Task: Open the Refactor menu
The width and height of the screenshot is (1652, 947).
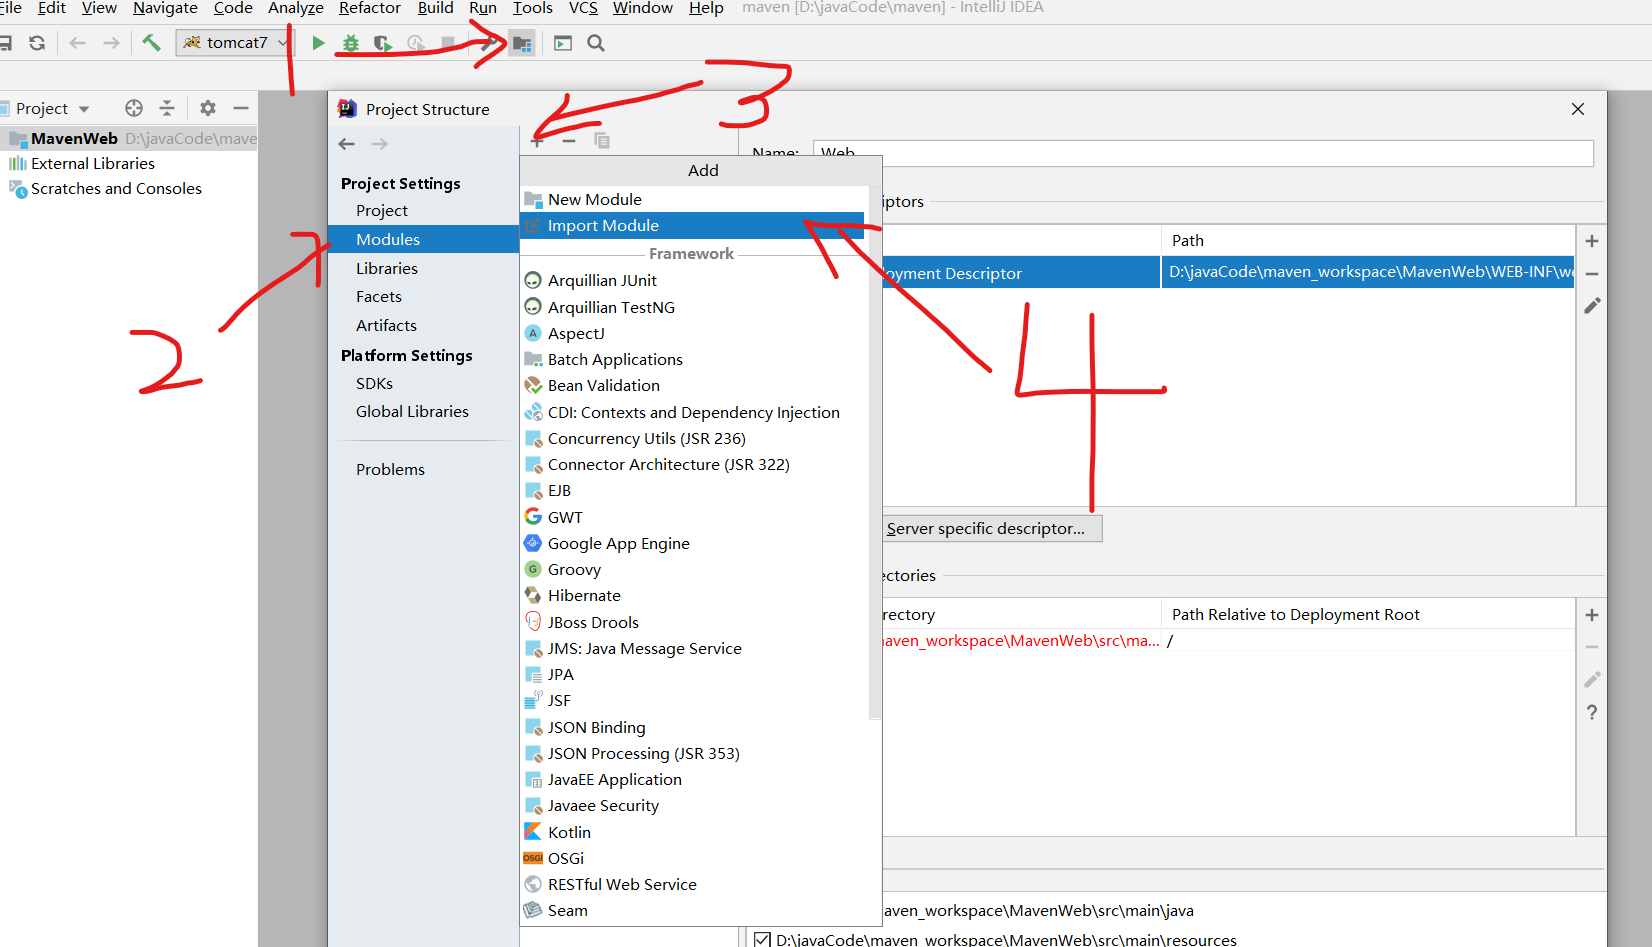Action: (x=370, y=8)
